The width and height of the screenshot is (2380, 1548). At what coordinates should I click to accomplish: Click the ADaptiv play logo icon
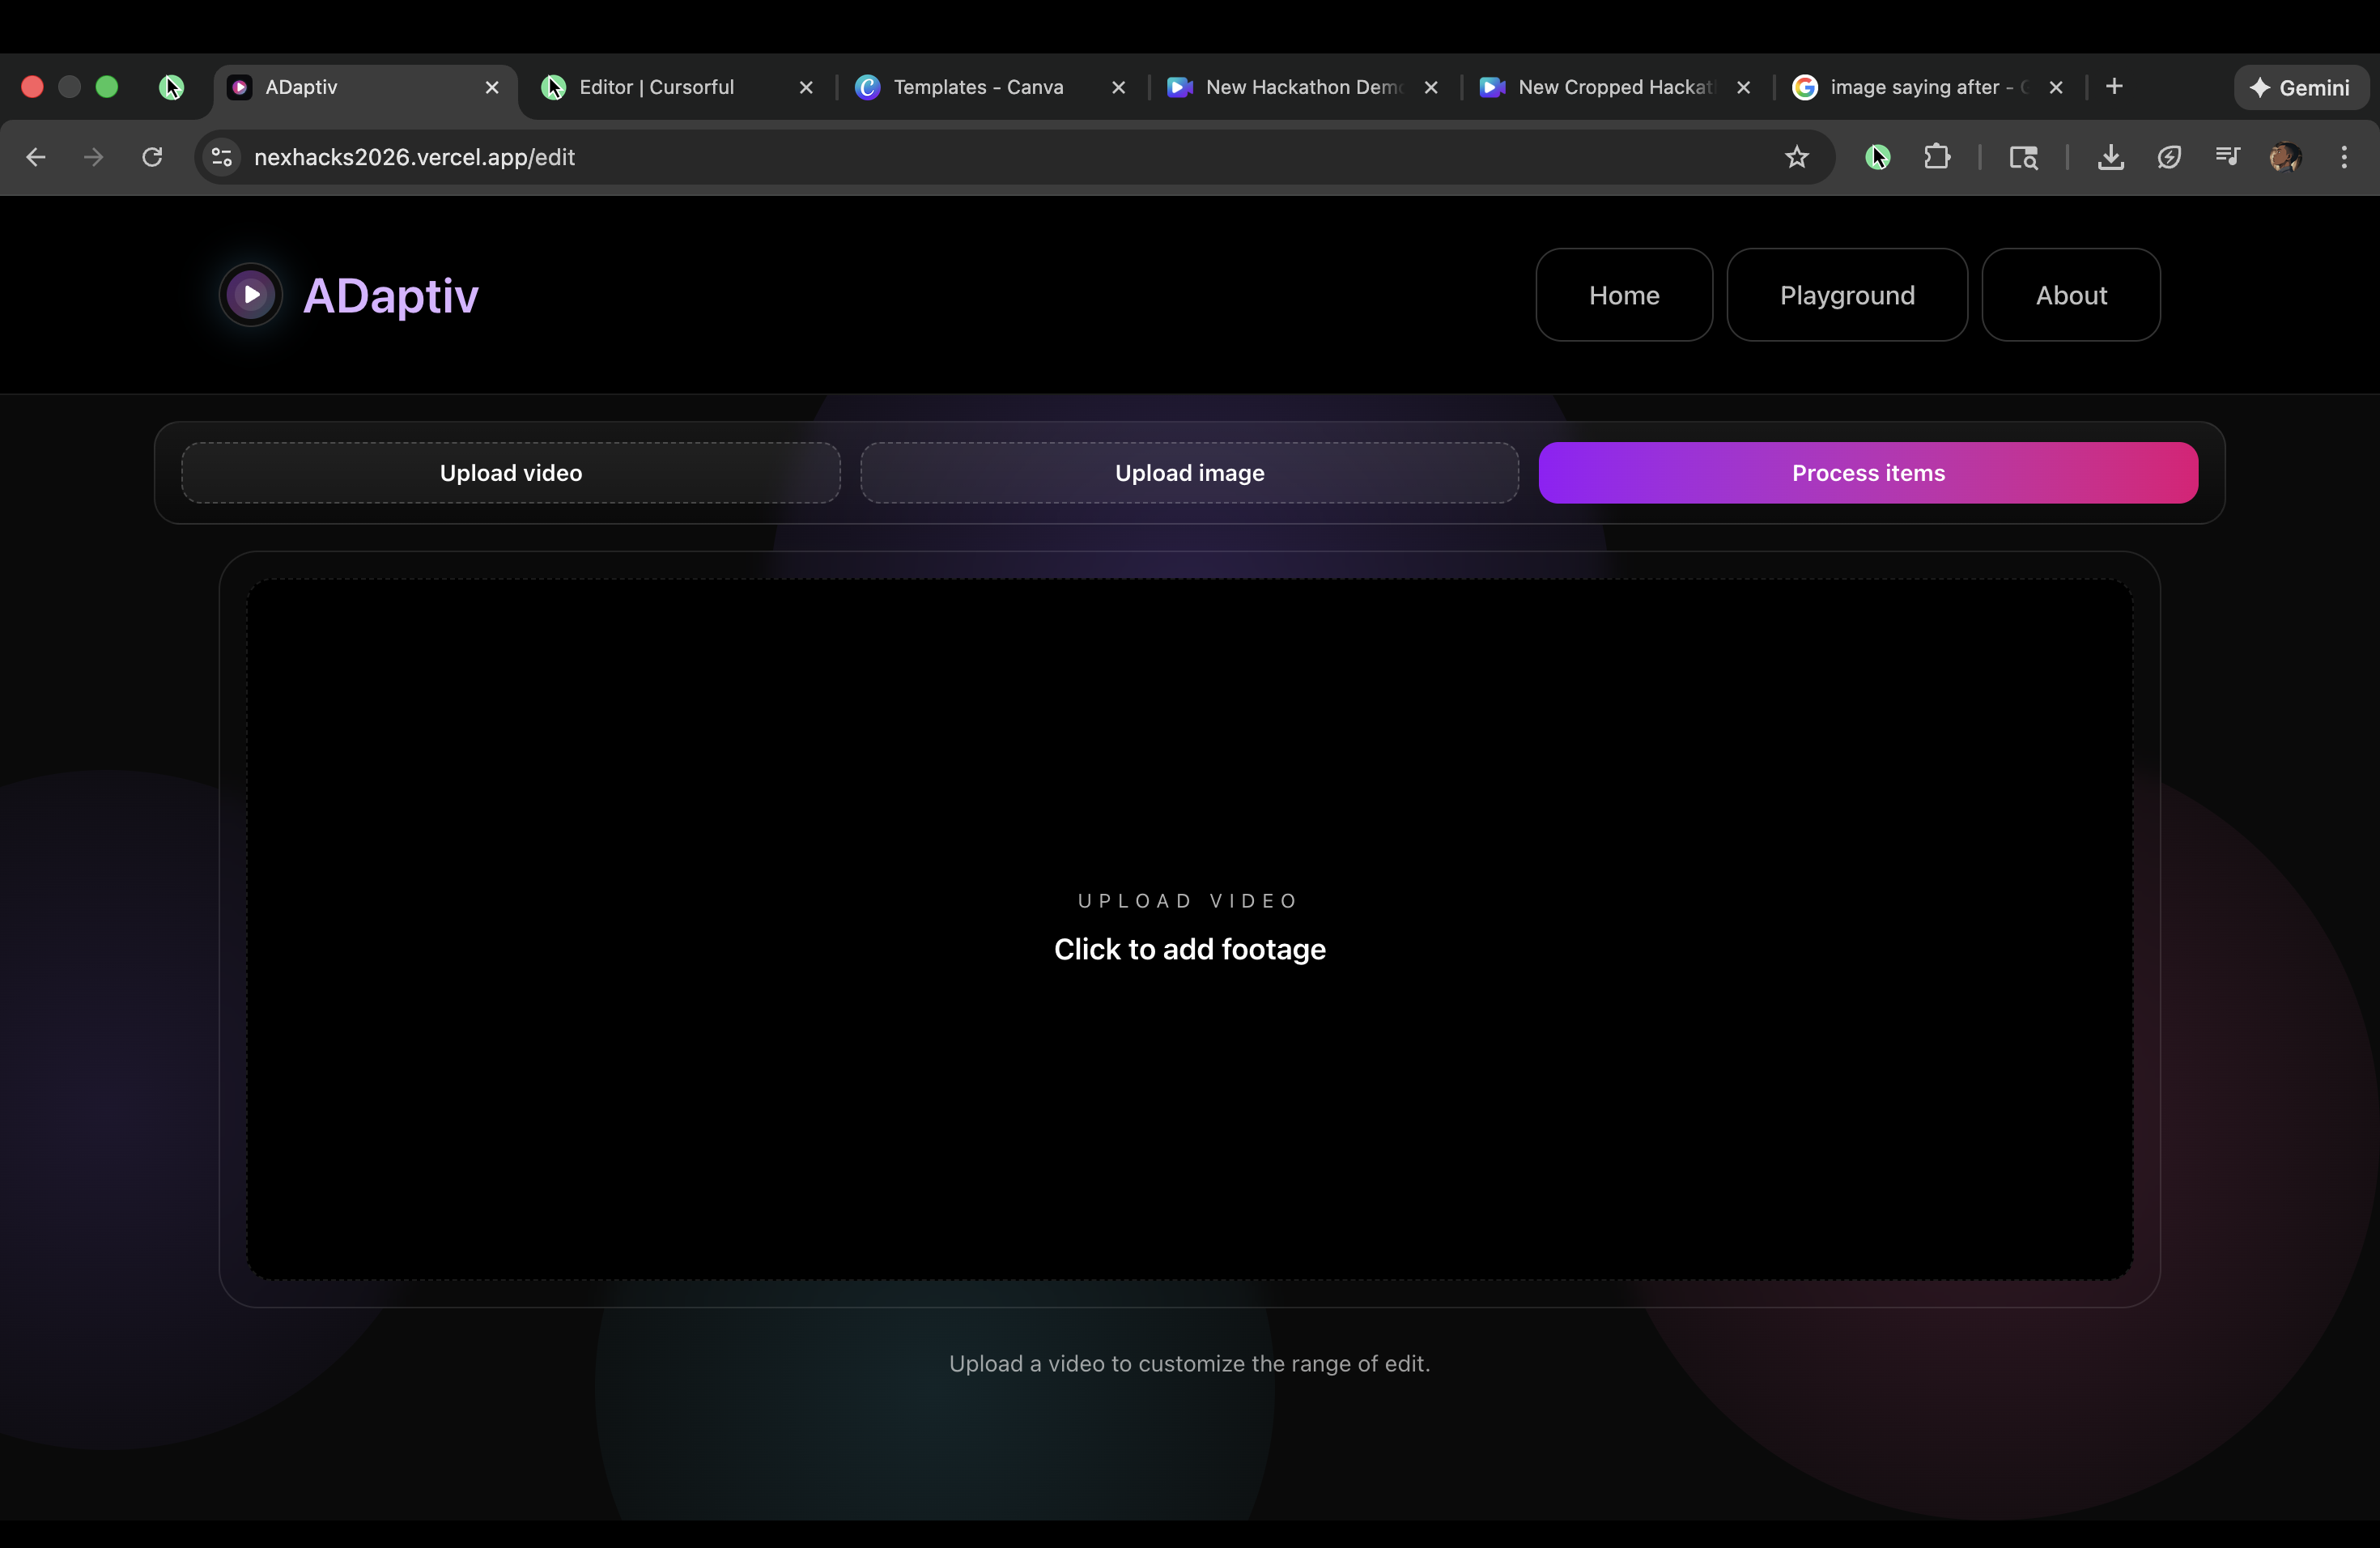(x=250, y=295)
